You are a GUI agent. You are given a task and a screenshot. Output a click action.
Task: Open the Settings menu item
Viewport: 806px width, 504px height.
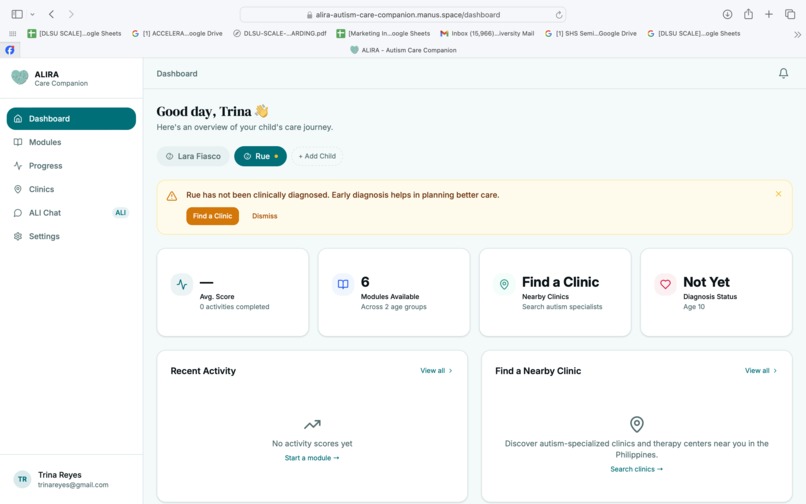(71, 237)
